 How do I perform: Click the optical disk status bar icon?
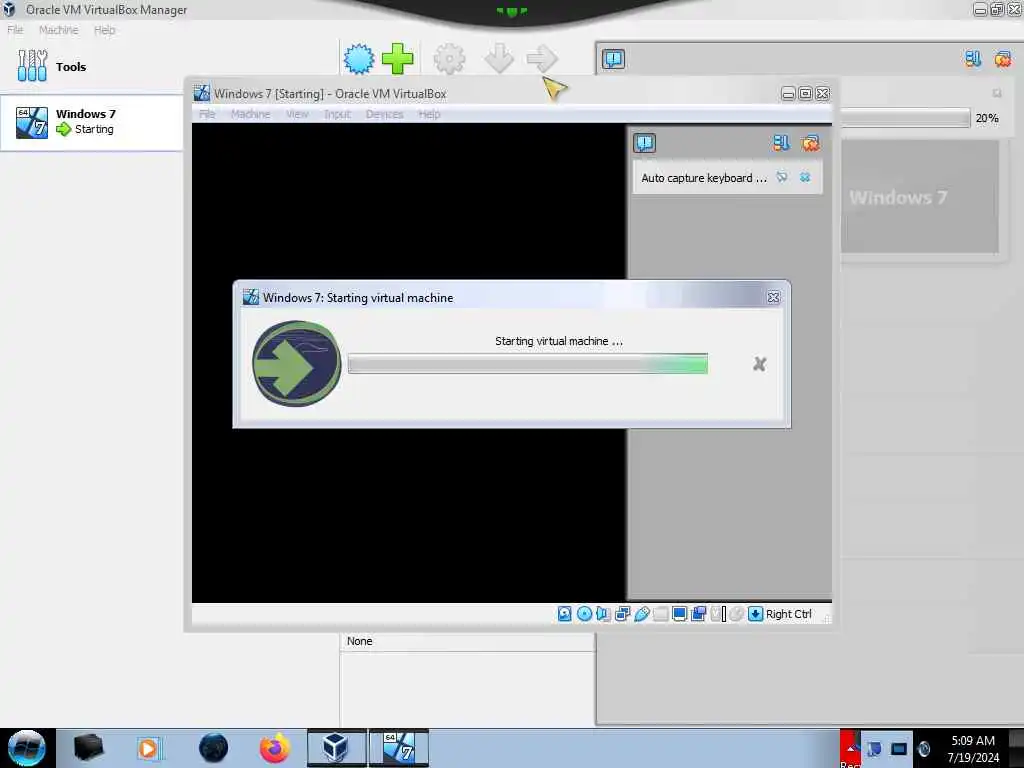(x=584, y=614)
